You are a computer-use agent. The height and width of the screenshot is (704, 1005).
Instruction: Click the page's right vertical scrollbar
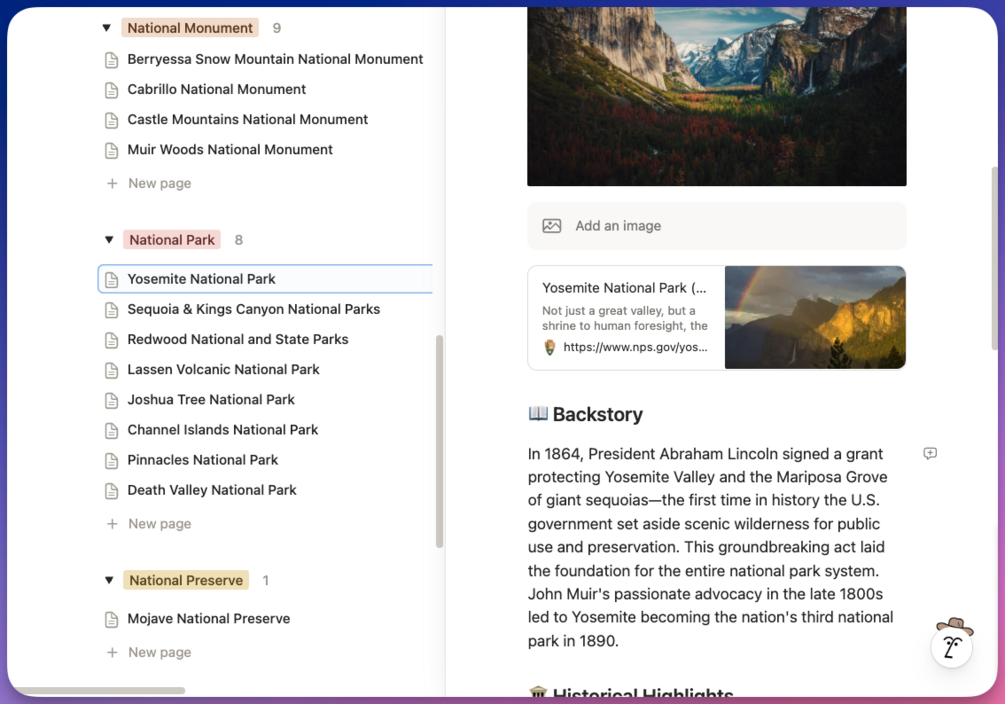tap(994, 258)
